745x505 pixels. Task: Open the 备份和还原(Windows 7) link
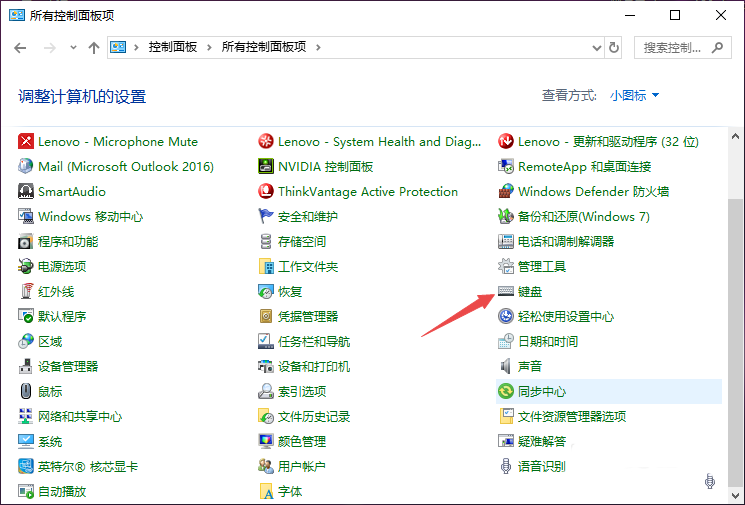tap(583, 217)
